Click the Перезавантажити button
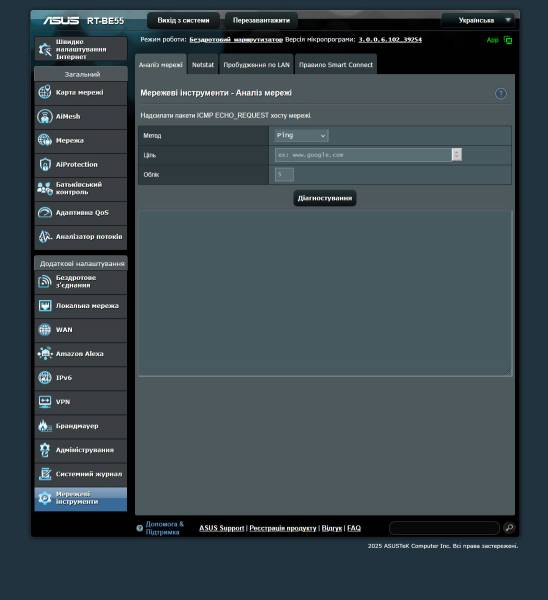The width and height of the screenshot is (548, 600). click(x=261, y=20)
